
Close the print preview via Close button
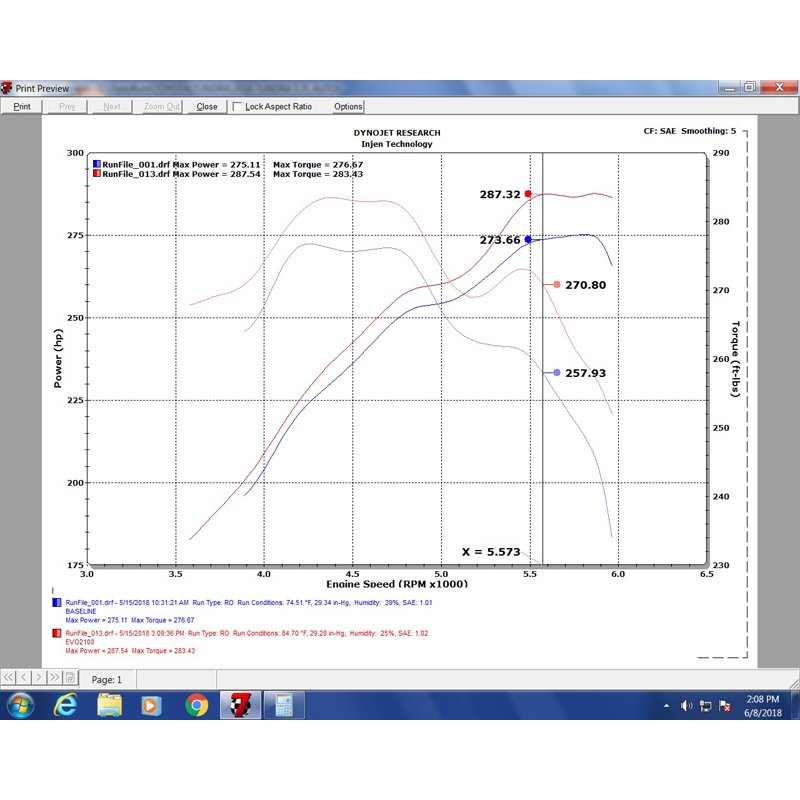(x=207, y=107)
